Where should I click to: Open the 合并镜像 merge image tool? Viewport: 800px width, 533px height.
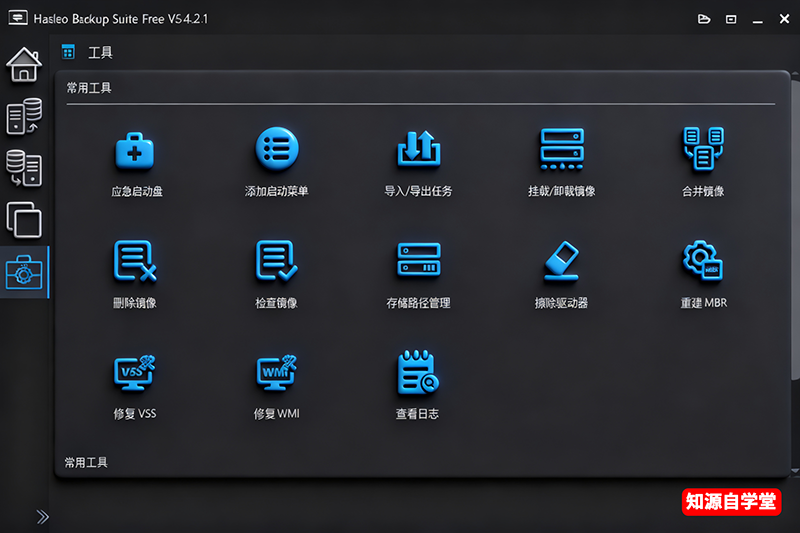pyautogui.click(x=703, y=162)
